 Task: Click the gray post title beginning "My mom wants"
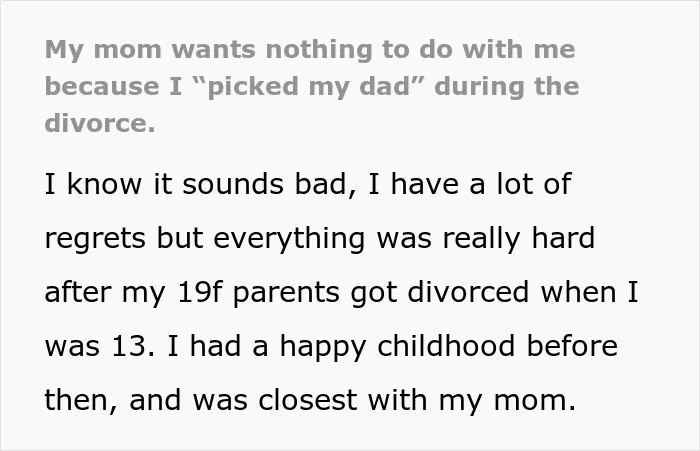(x=312, y=86)
